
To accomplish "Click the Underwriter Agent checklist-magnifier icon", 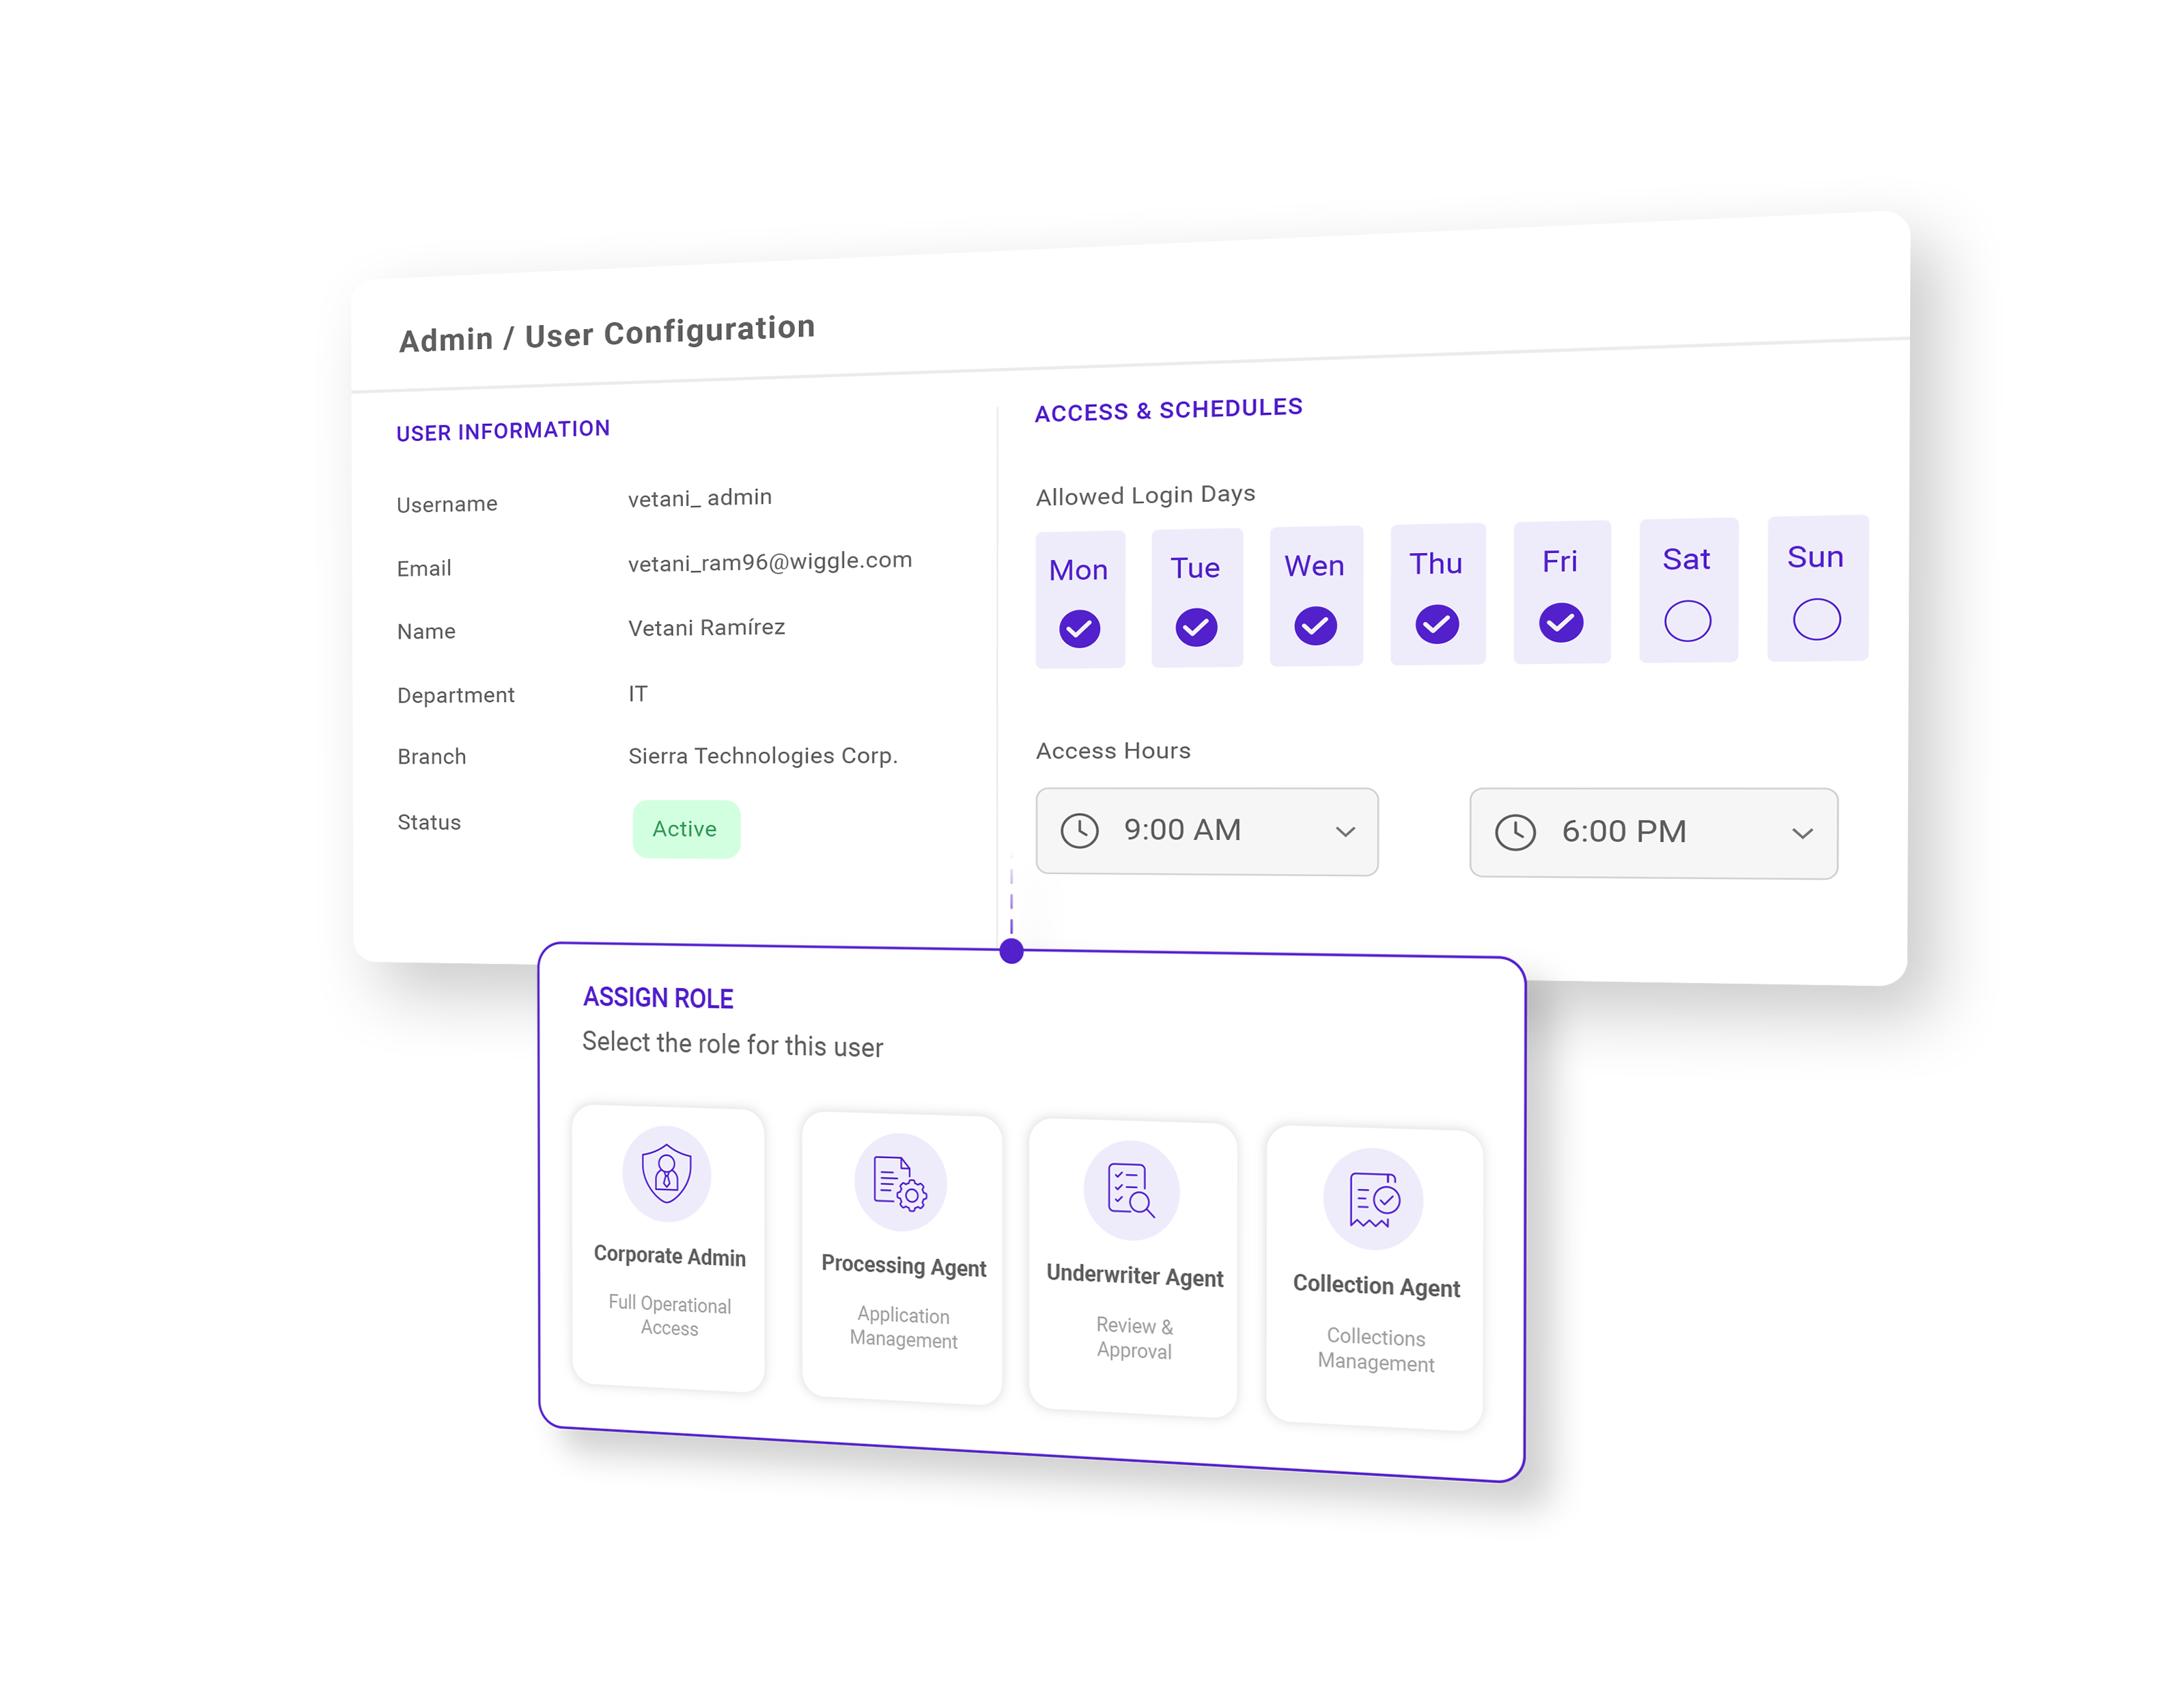I will tap(1131, 1191).
